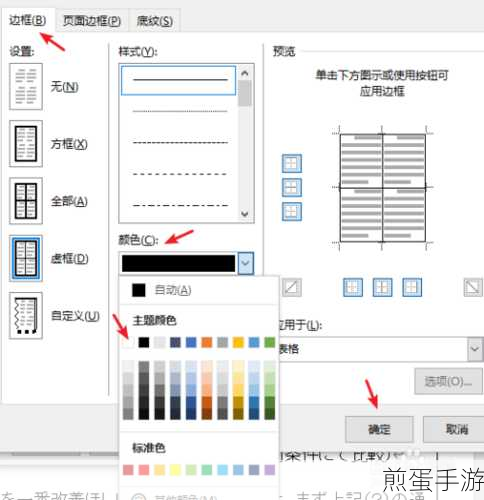The image size is (484, 500).
Task: Pick the dark blue-gray theme color swatch
Action: tap(175, 342)
